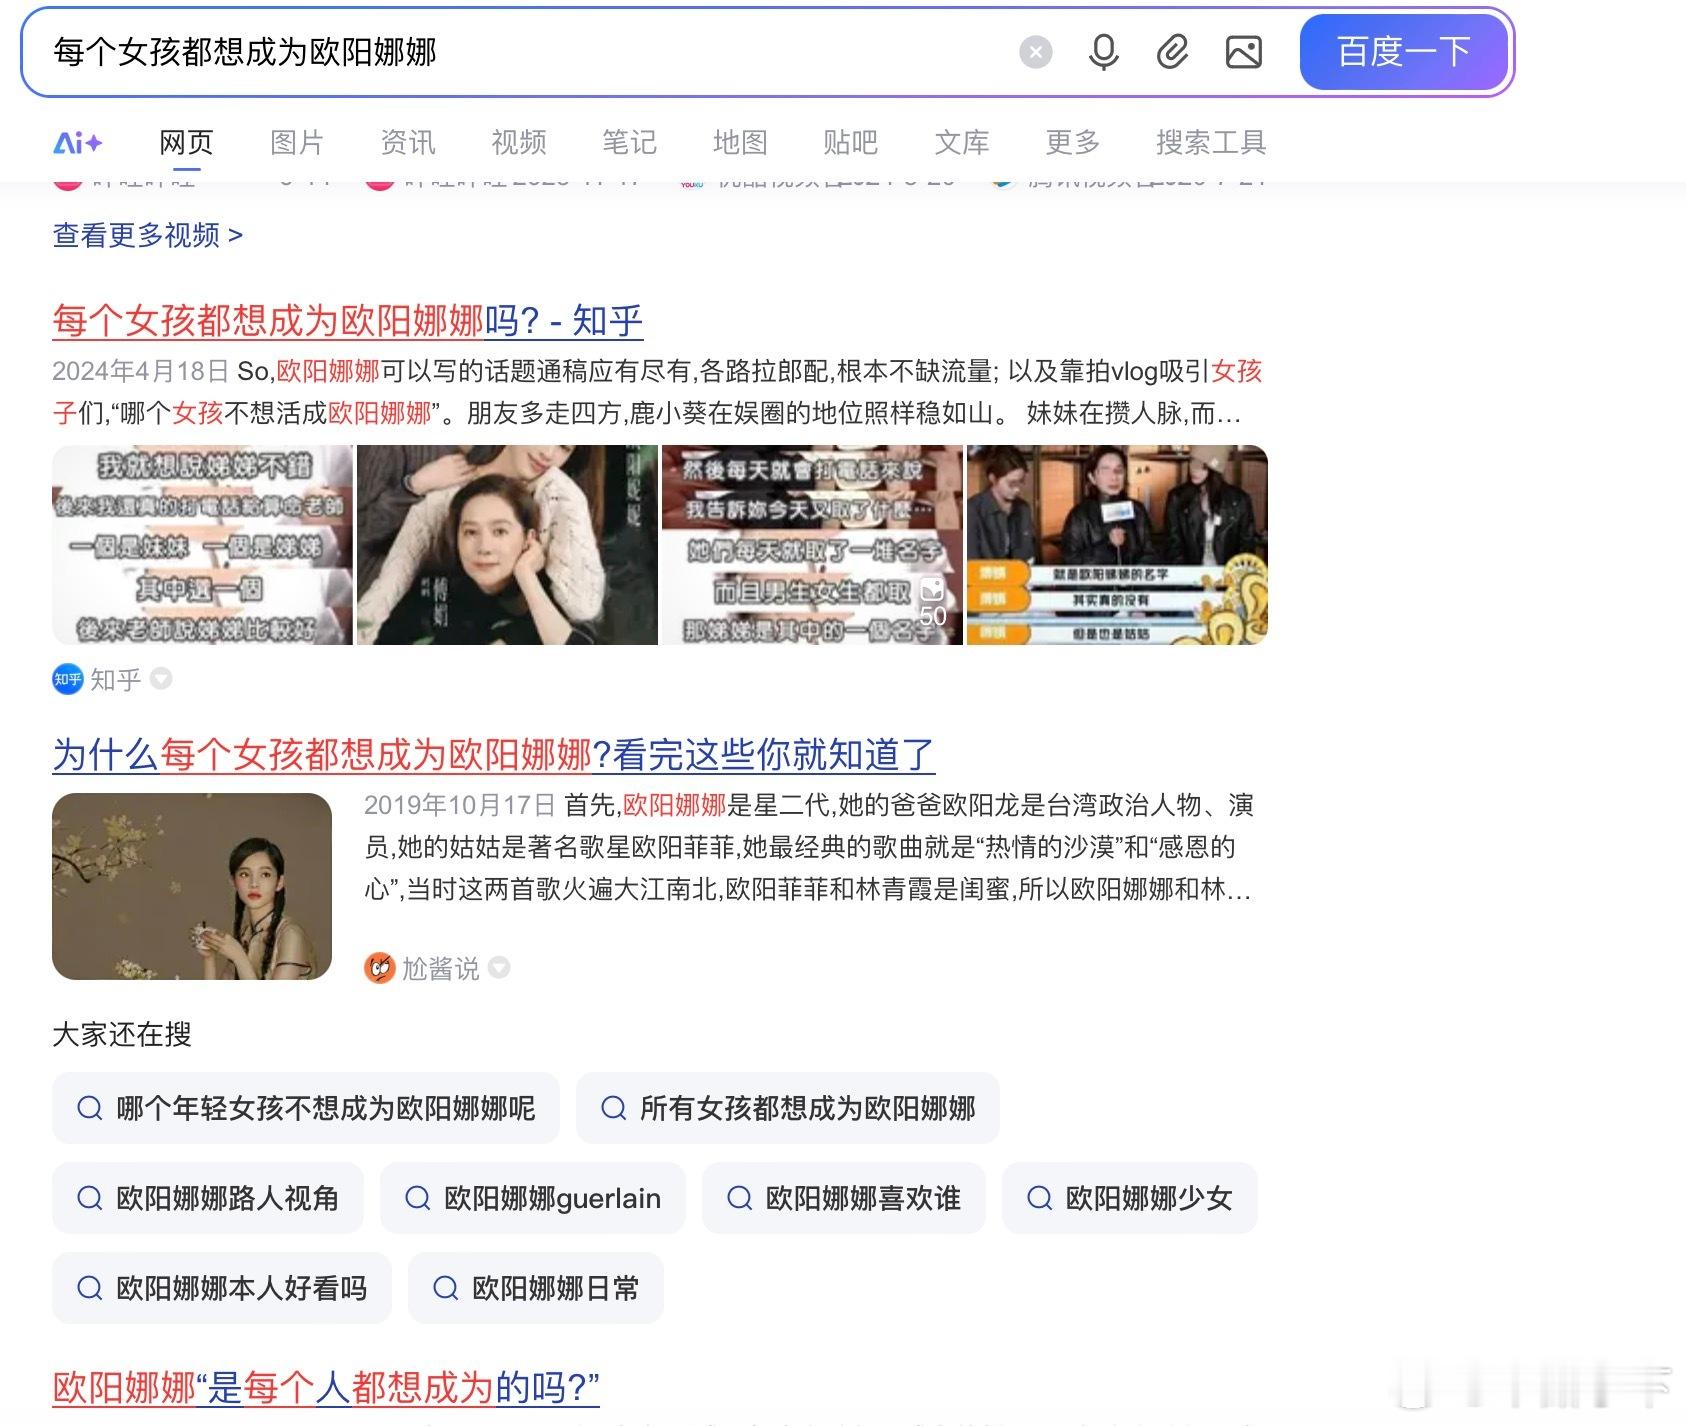This screenshot has height=1426, width=1686.
Task: Open the 视频 tab
Action: tap(519, 143)
